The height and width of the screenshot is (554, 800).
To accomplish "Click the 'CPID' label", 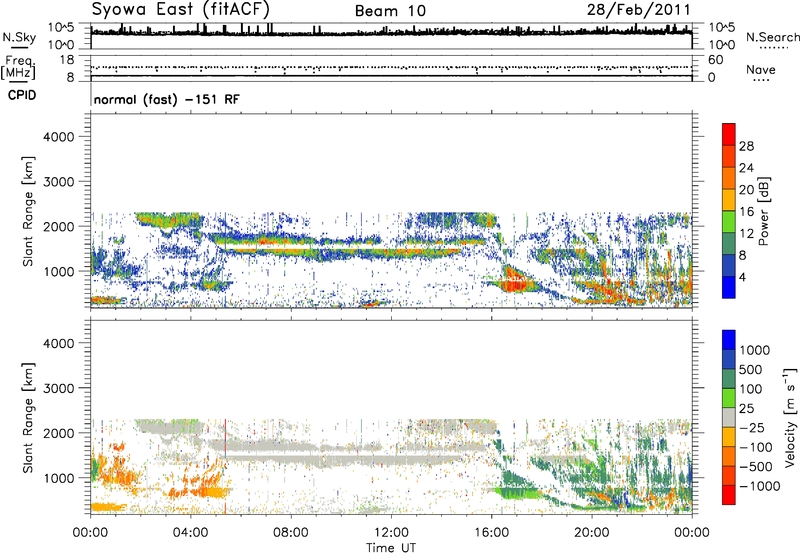I will click(22, 95).
